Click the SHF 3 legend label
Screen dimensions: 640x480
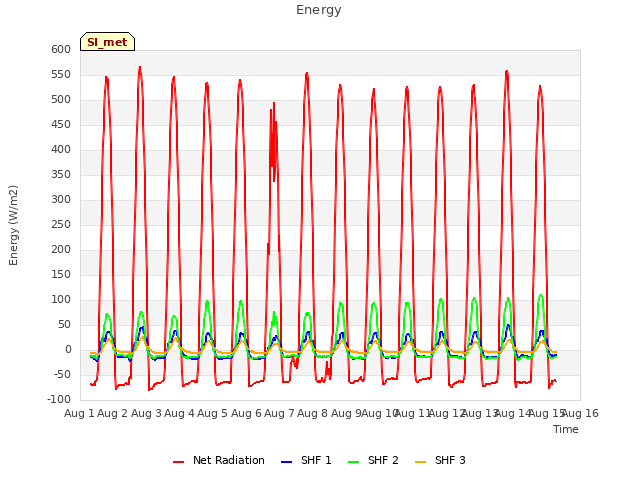pos(450,460)
